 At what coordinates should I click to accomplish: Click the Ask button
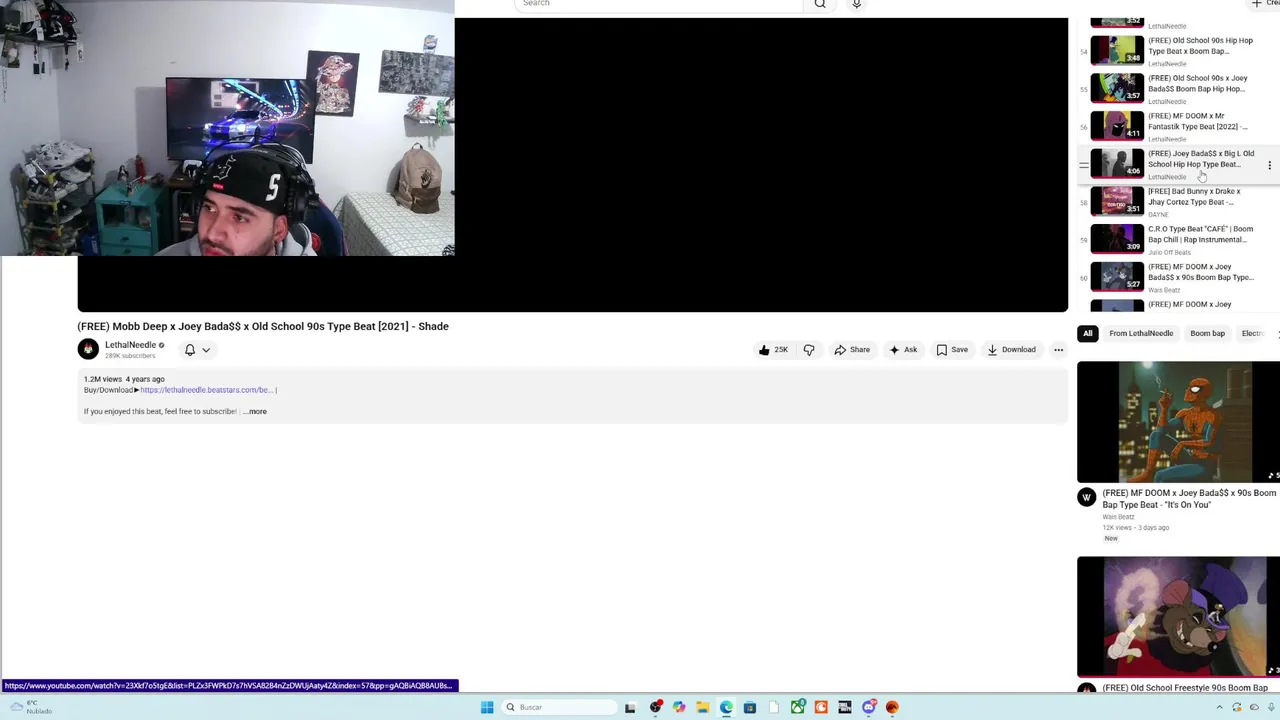tap(903, 350)
